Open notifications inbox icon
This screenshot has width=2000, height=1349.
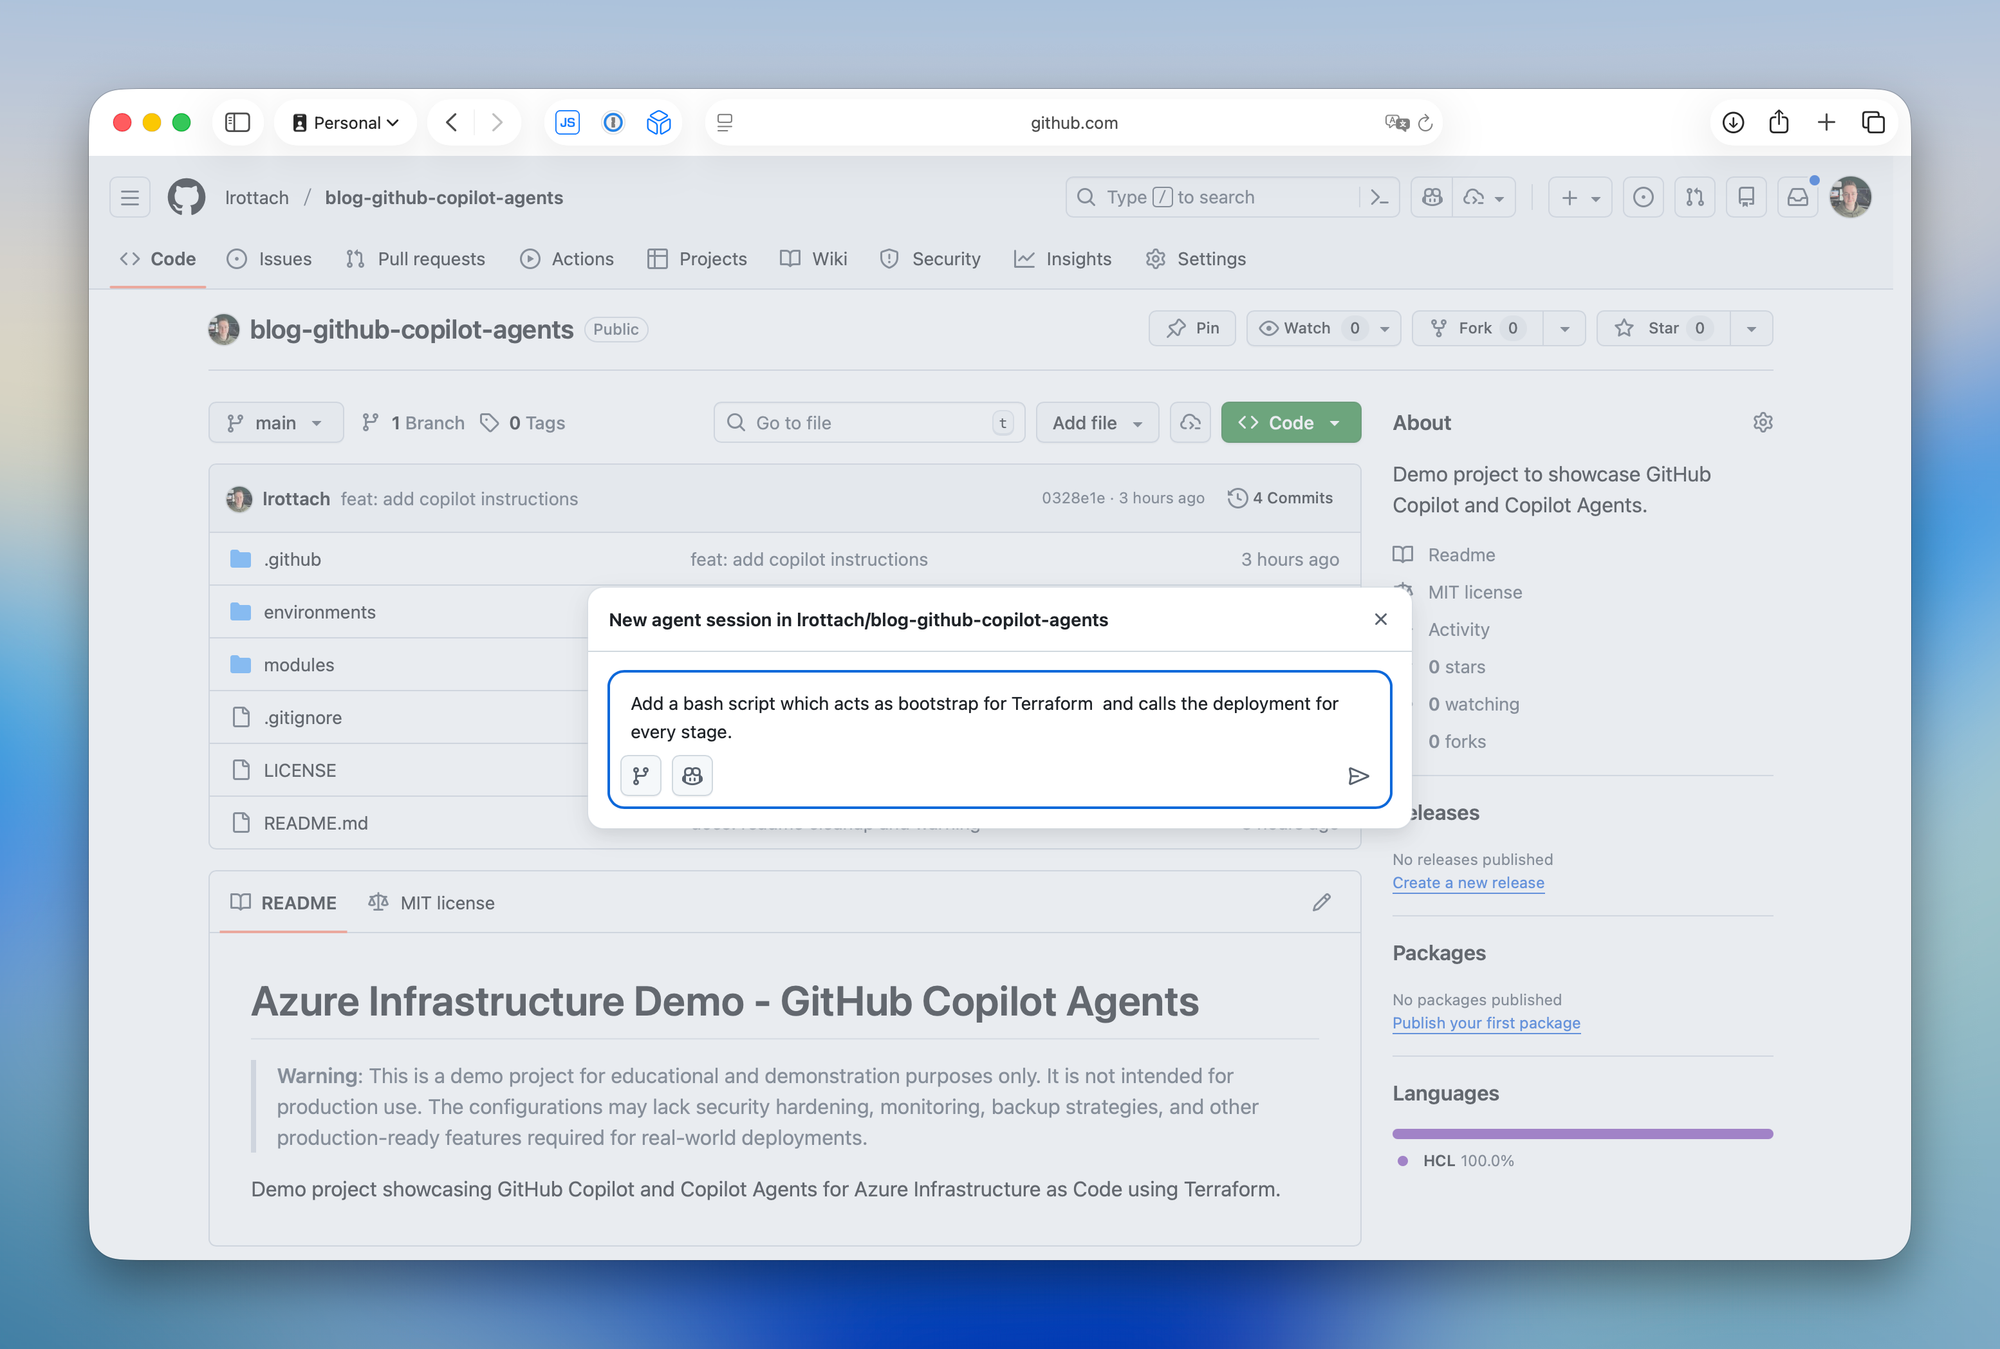tap(1797, 198)
